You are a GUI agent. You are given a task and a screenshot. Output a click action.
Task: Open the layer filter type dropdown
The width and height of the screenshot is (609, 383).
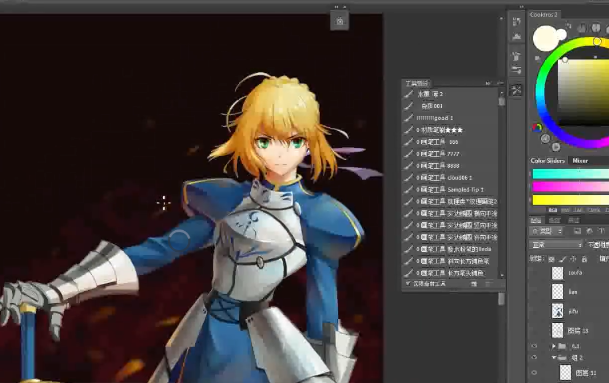[546, 231]
